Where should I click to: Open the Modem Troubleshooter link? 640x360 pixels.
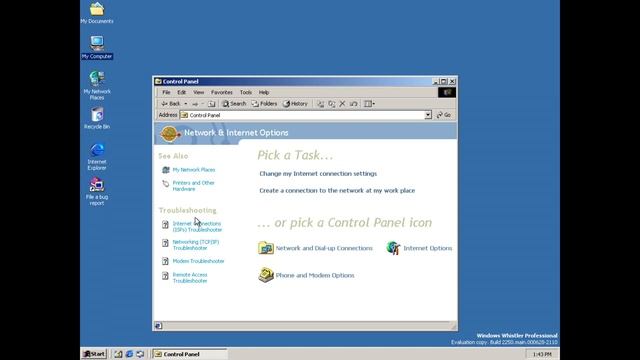[x=198, y=261]
